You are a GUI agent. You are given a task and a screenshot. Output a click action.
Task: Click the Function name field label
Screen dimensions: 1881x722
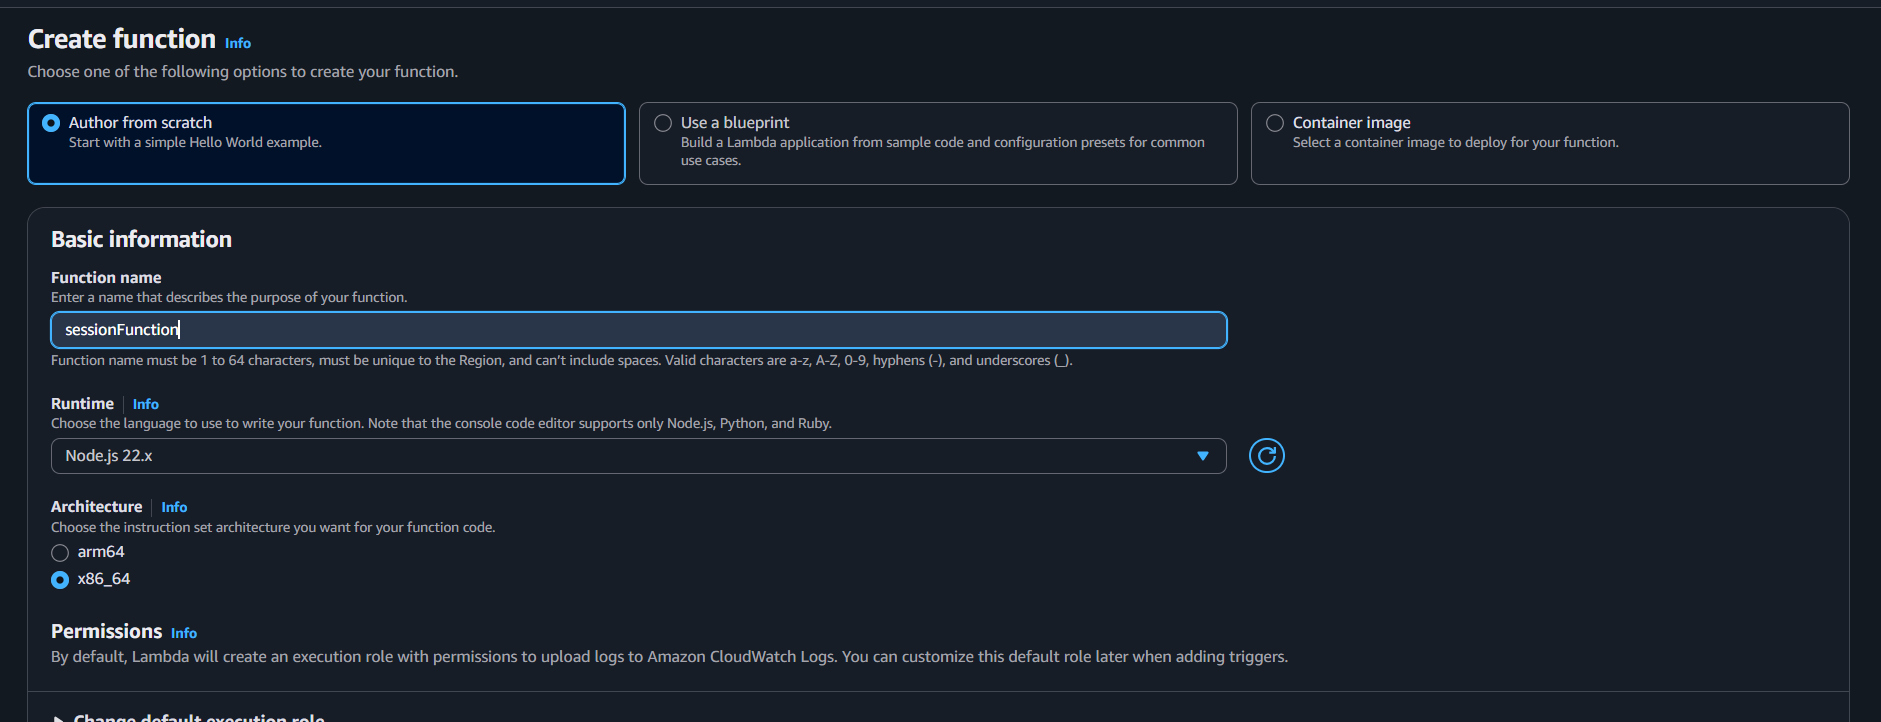(106, 278)
